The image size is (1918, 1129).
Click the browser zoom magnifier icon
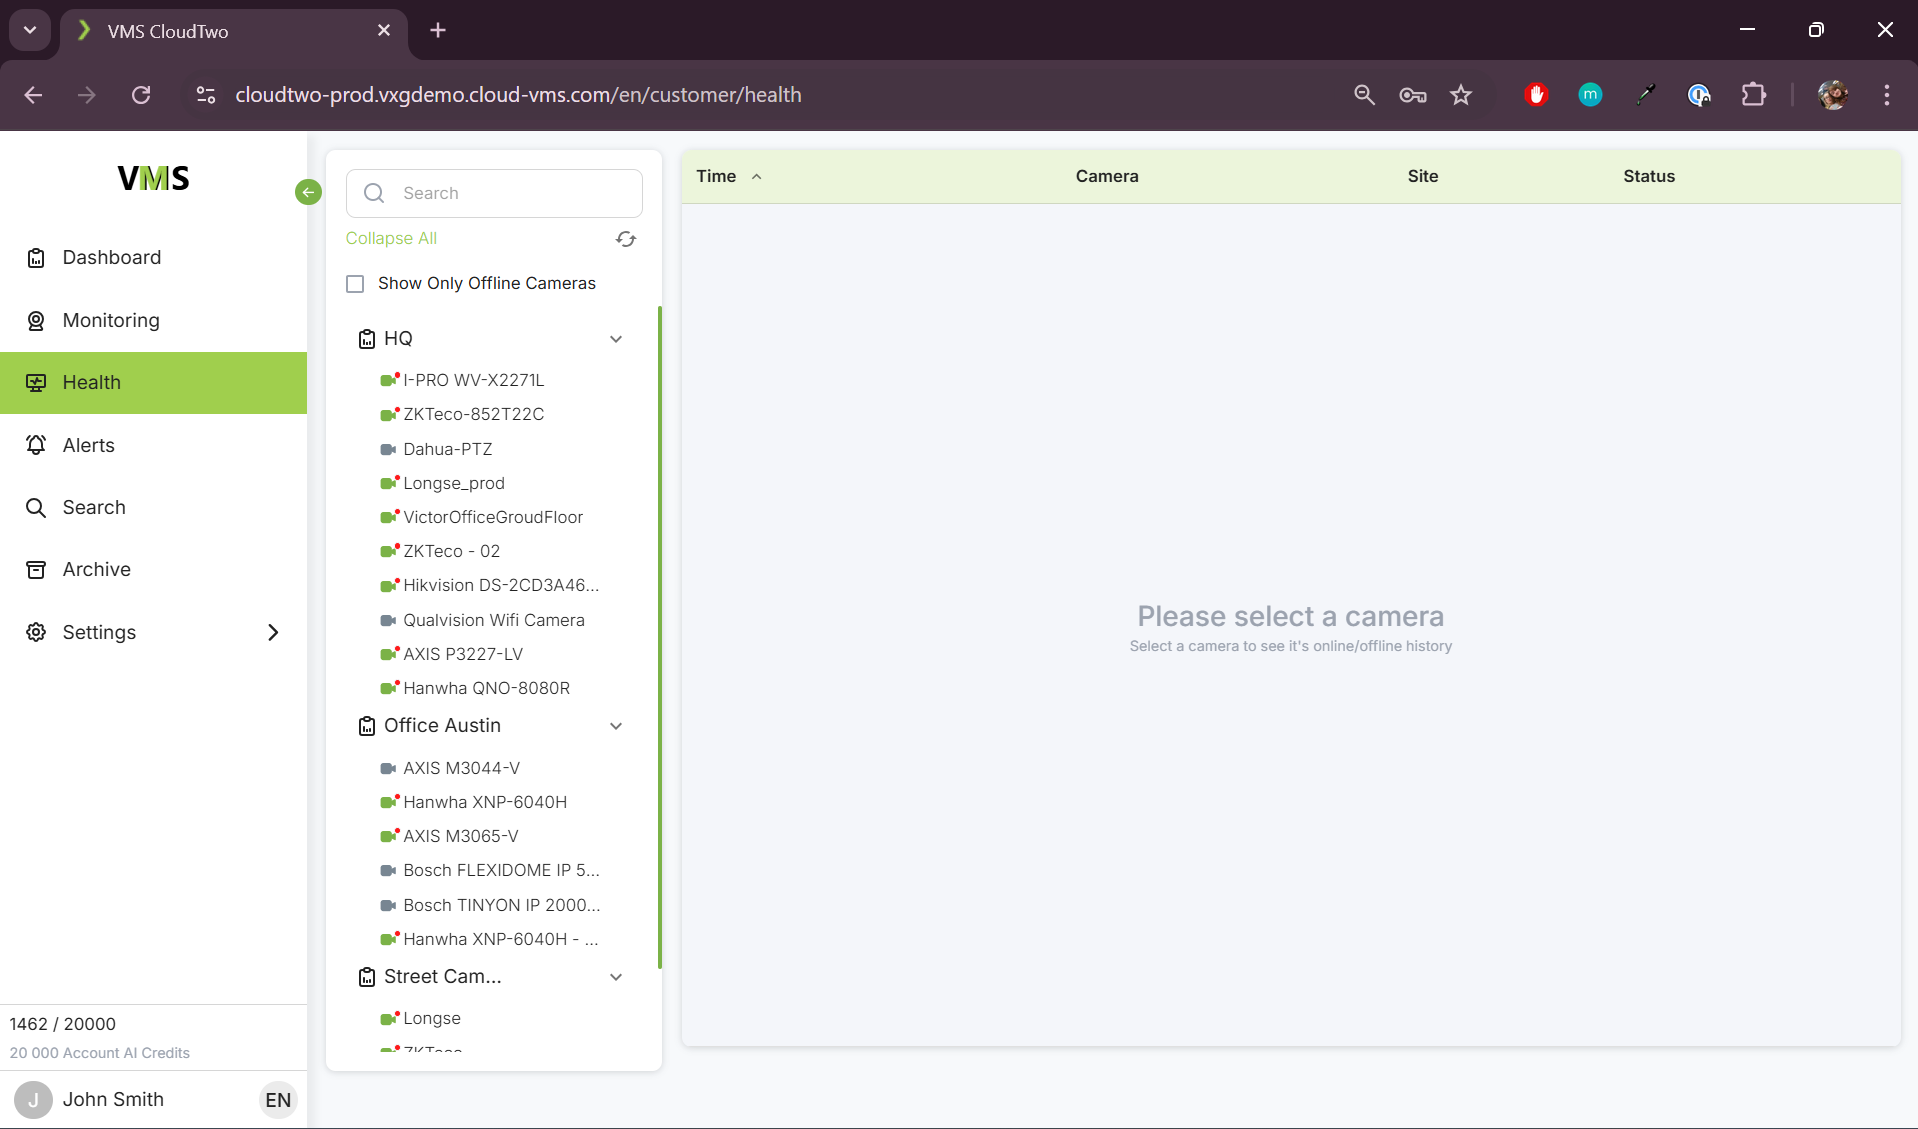tap(1364, 95)
